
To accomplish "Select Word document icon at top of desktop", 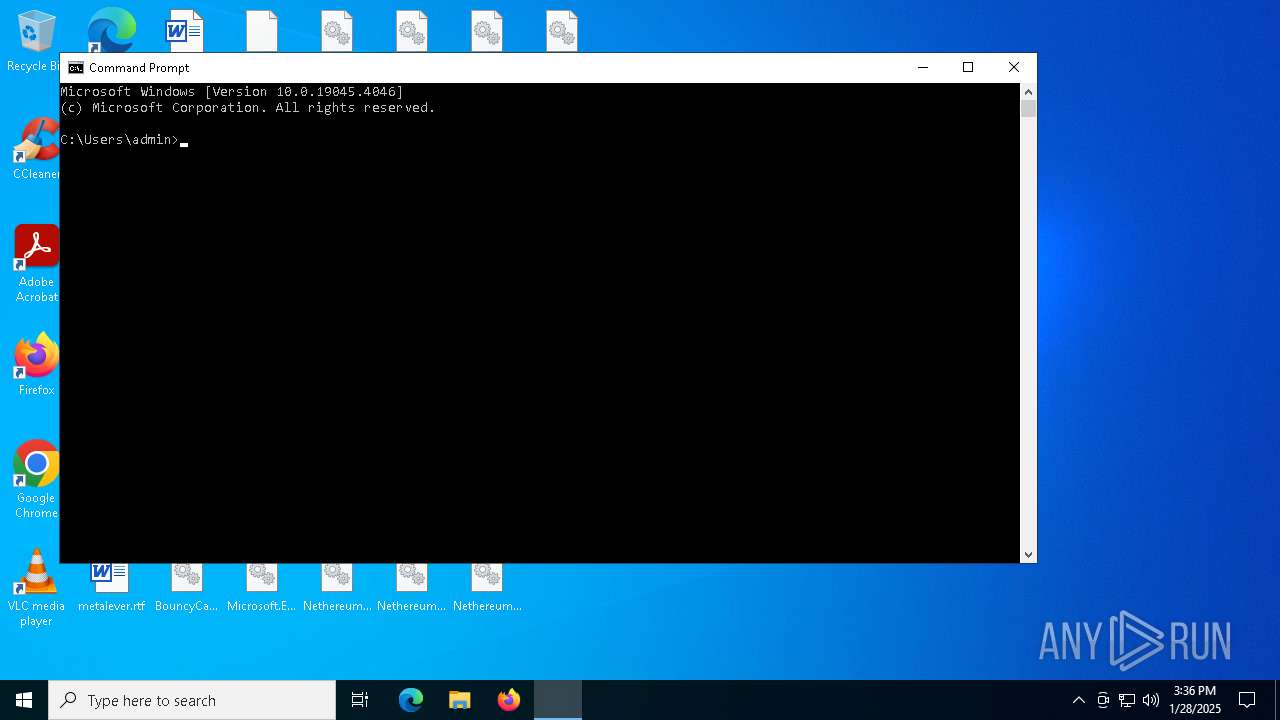I will pyautogui.click(x=185, y=30).
